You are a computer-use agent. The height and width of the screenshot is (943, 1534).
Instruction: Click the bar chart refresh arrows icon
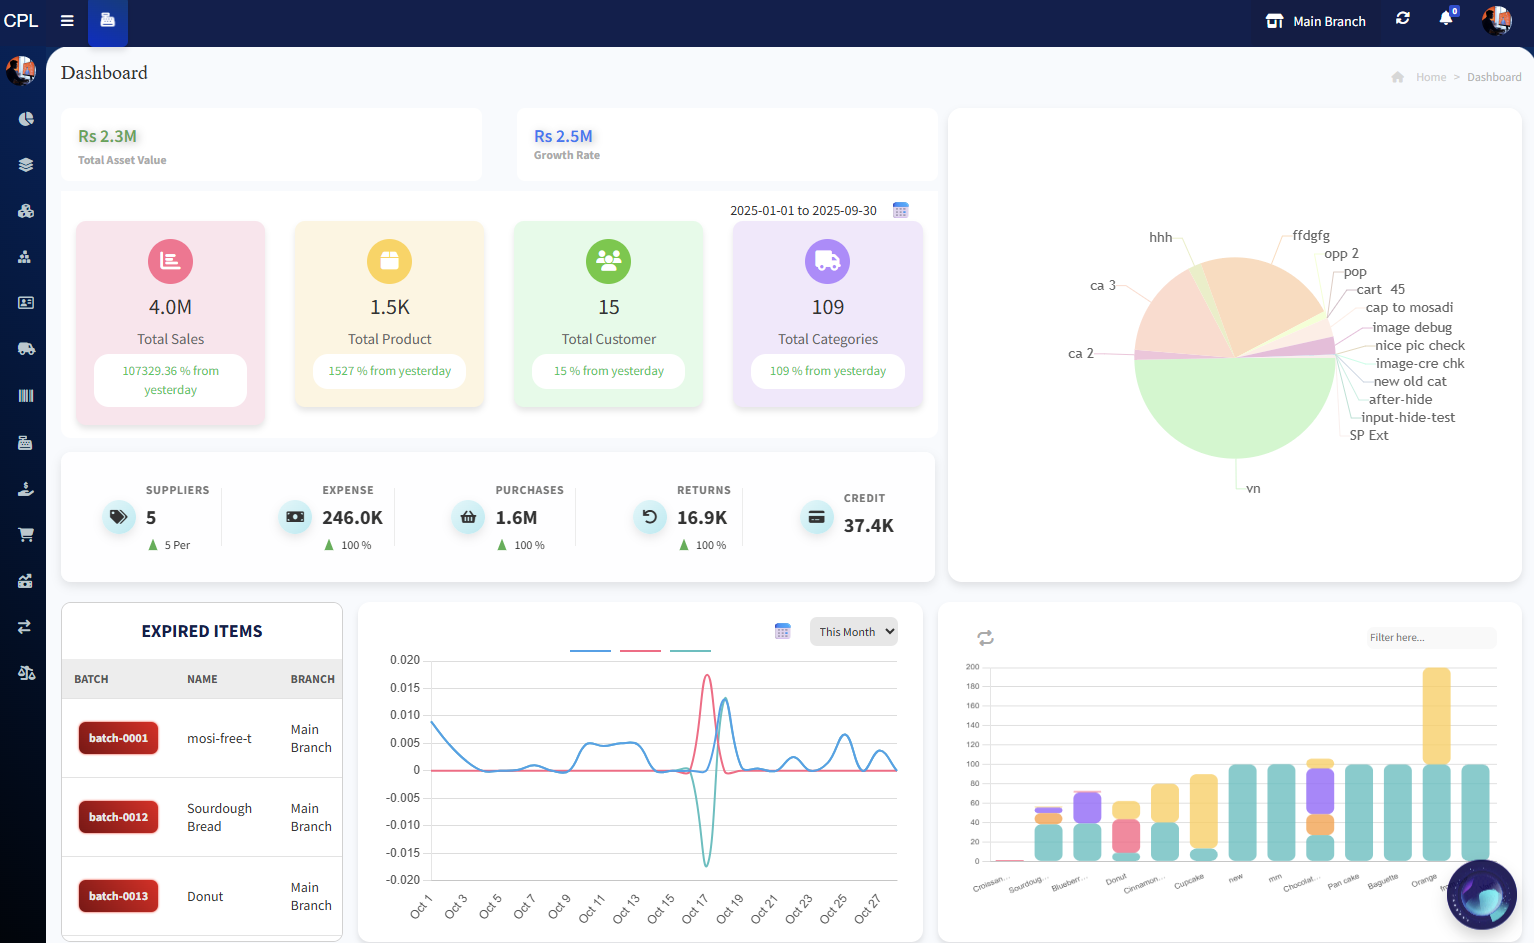[985, 638]
